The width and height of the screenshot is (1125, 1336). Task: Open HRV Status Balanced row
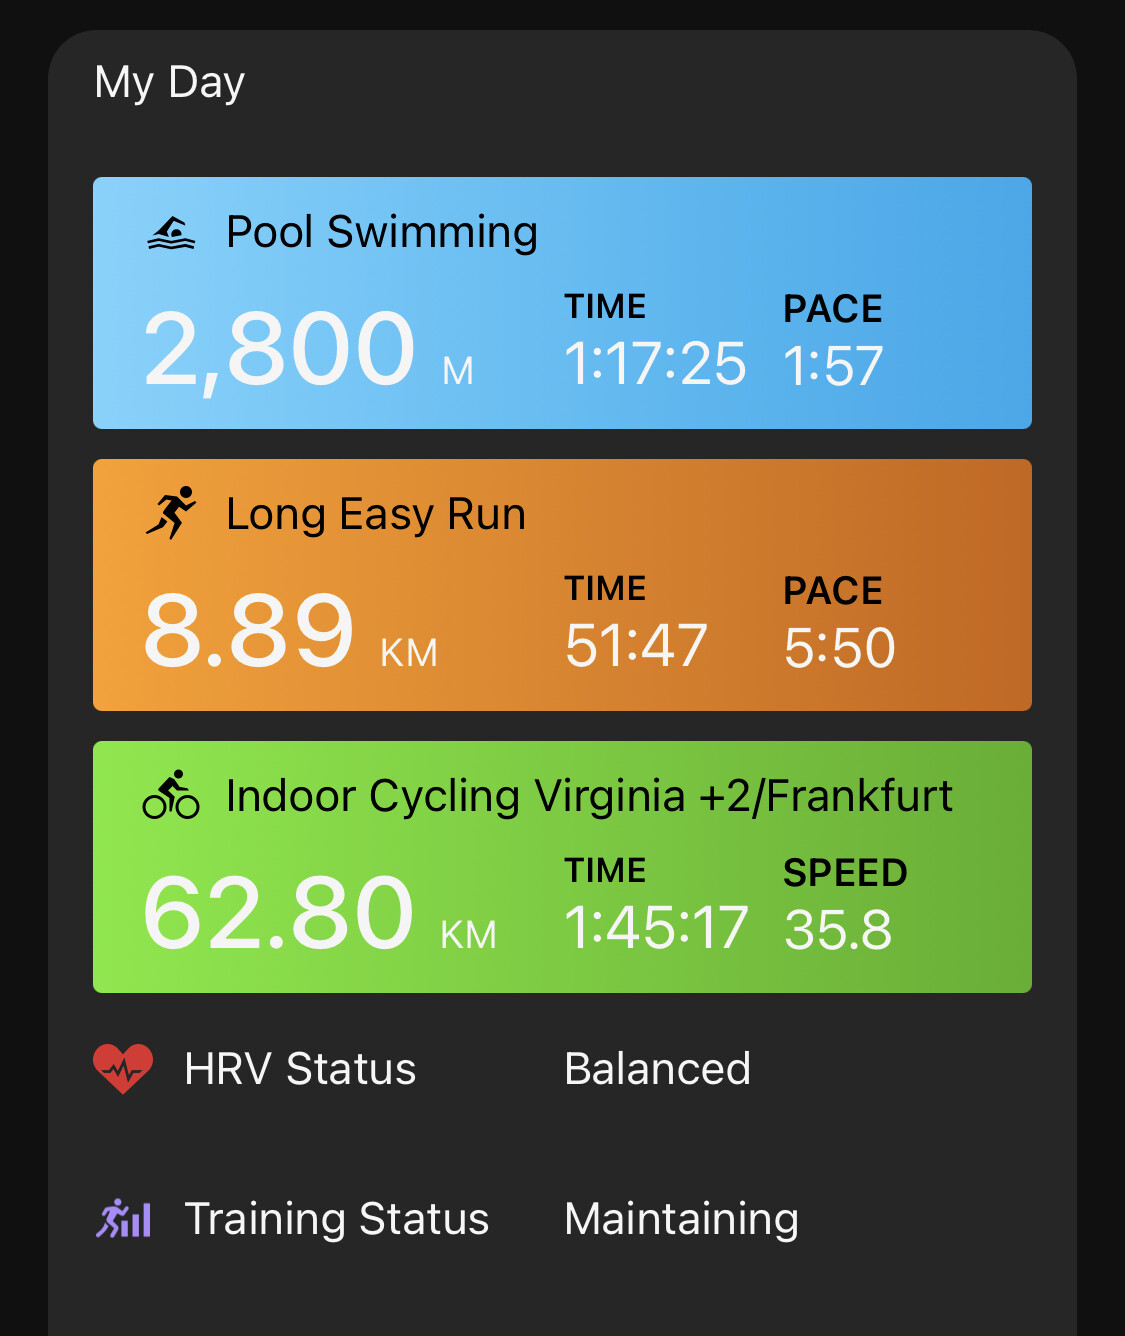[x=562, y=1069]
